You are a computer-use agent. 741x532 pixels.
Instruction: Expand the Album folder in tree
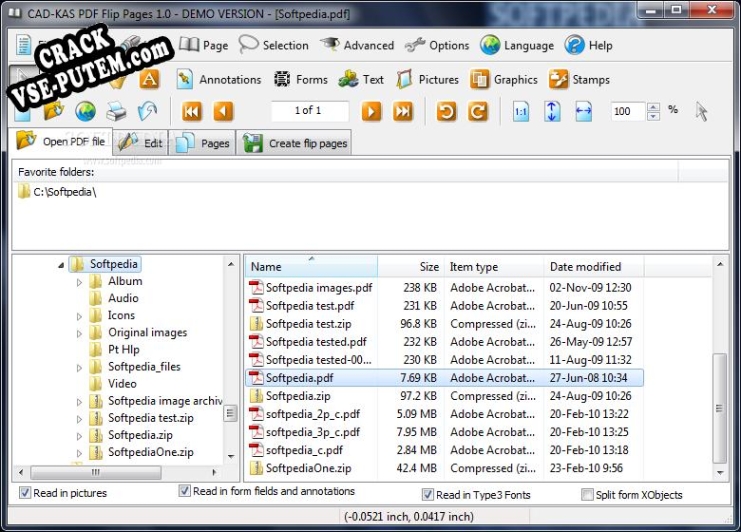pos(80,282)
